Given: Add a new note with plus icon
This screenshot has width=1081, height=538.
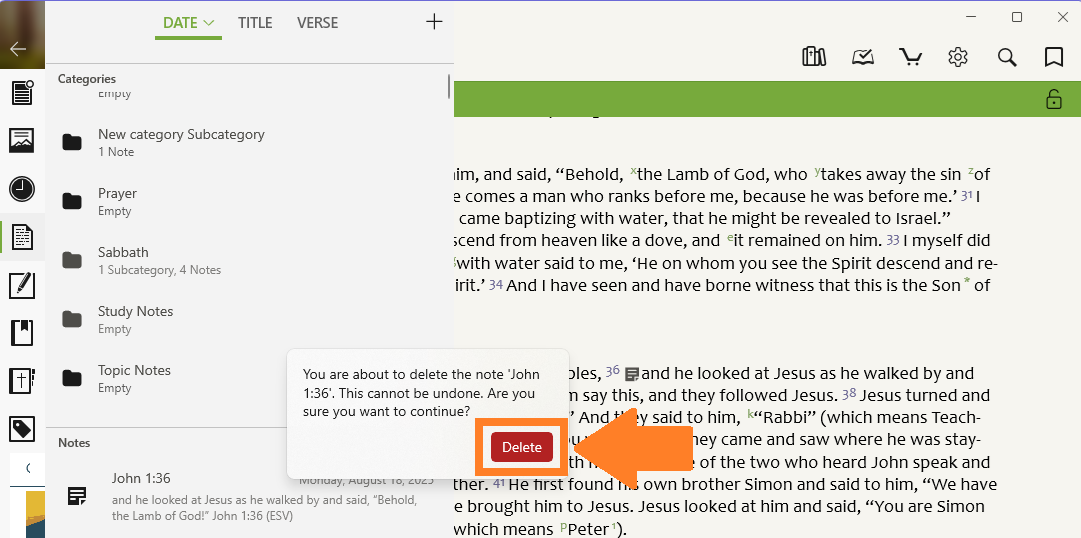Looking at the screenshot, I should coord(434,22).
